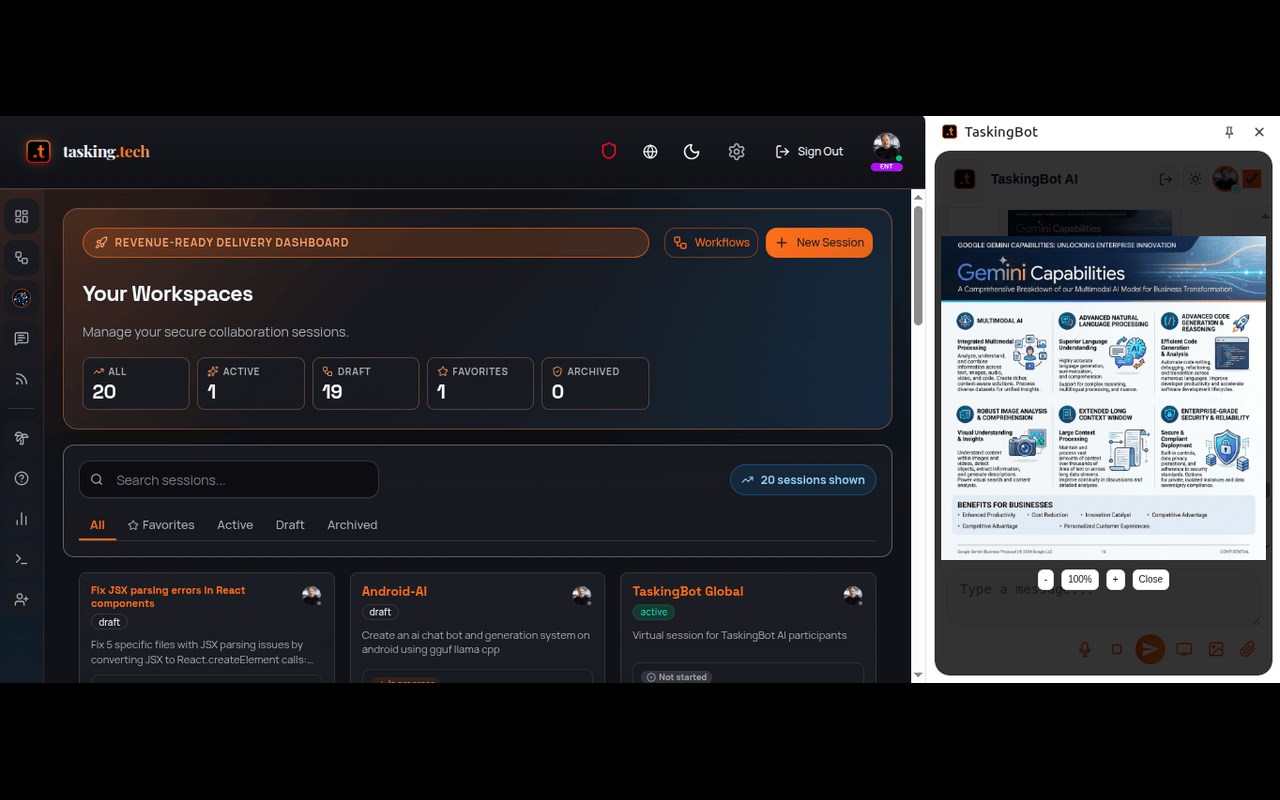1280x800 pixels.
Task: Open the TaskingBot Global session title
Action: point(688,591)
